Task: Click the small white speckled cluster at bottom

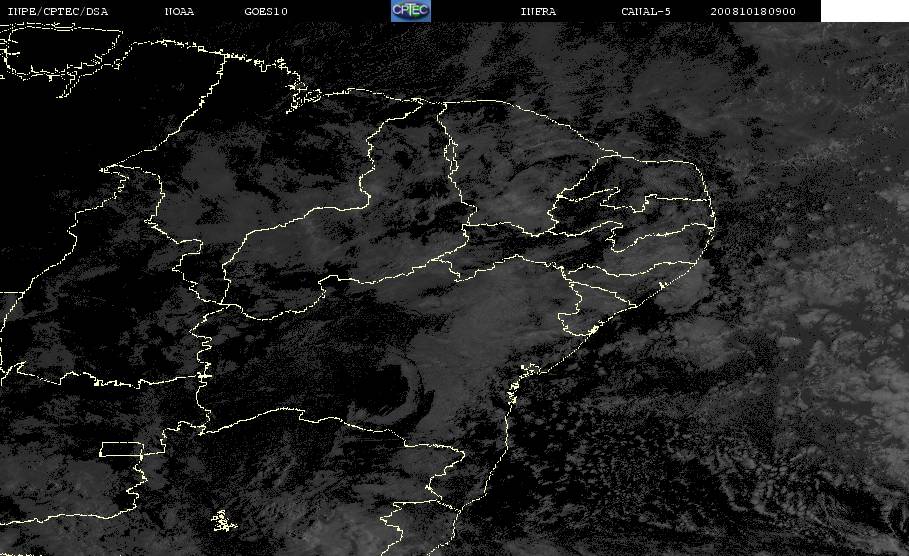Action: pyautogui.click(x=223, y=521)
